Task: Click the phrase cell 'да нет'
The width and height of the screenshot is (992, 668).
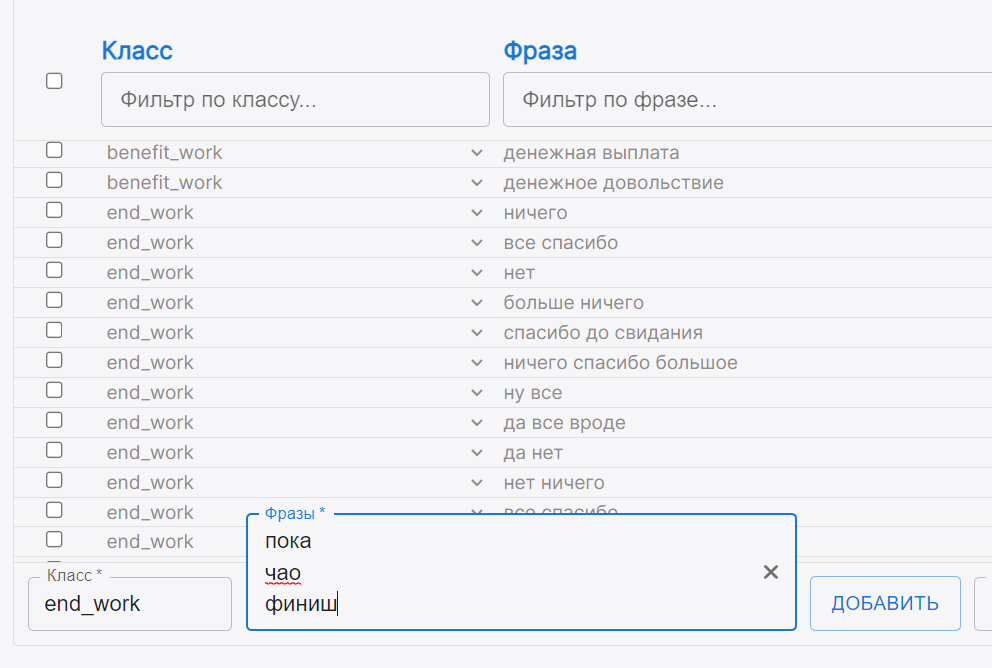Action: point(533,453)
